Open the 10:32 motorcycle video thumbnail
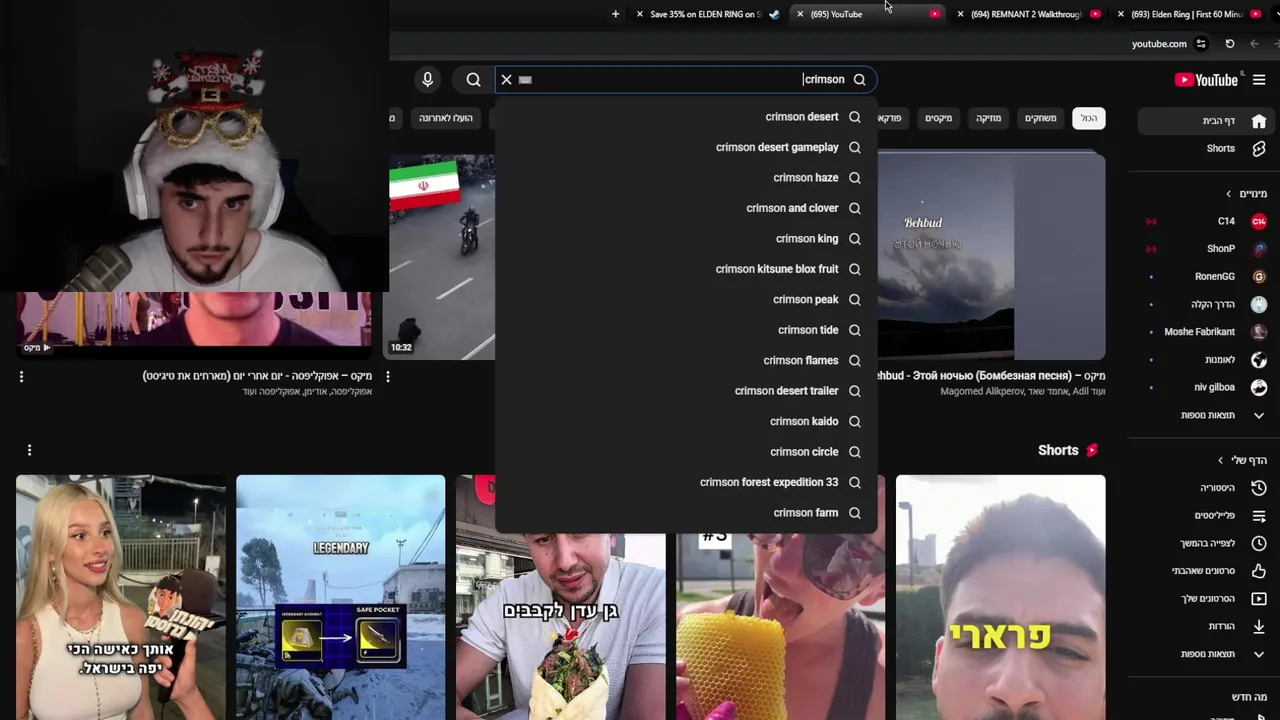 [x=441, y=256]
